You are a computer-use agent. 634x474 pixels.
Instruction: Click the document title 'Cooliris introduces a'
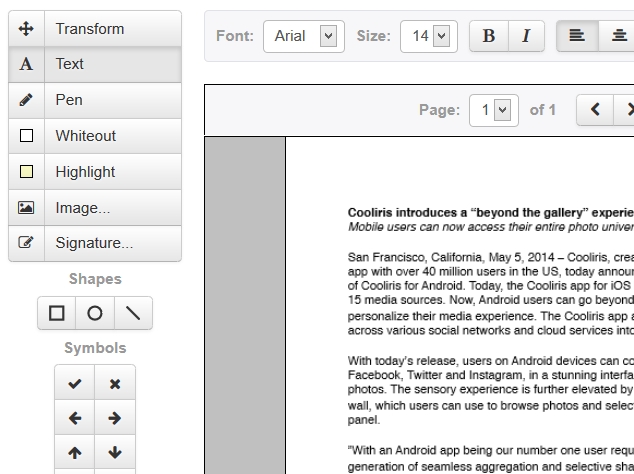[x=407, y=212]
